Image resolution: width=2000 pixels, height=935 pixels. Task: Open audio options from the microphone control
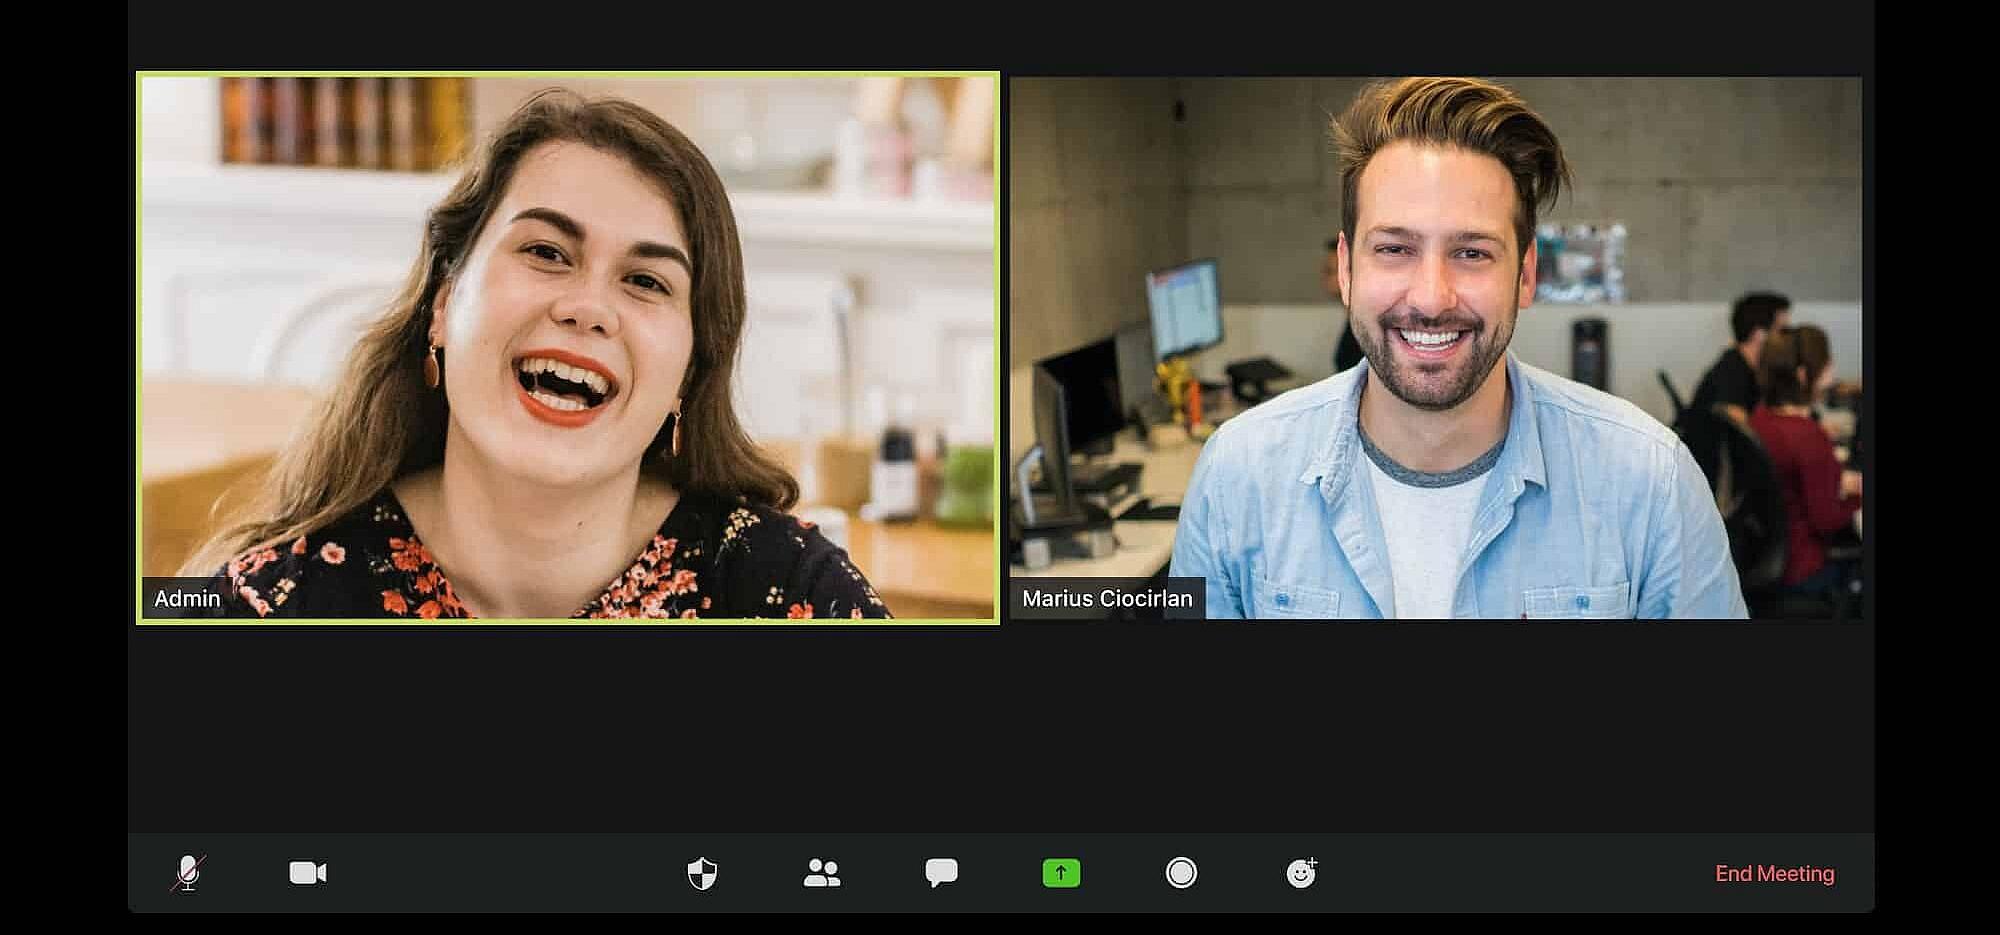[189, 873]
